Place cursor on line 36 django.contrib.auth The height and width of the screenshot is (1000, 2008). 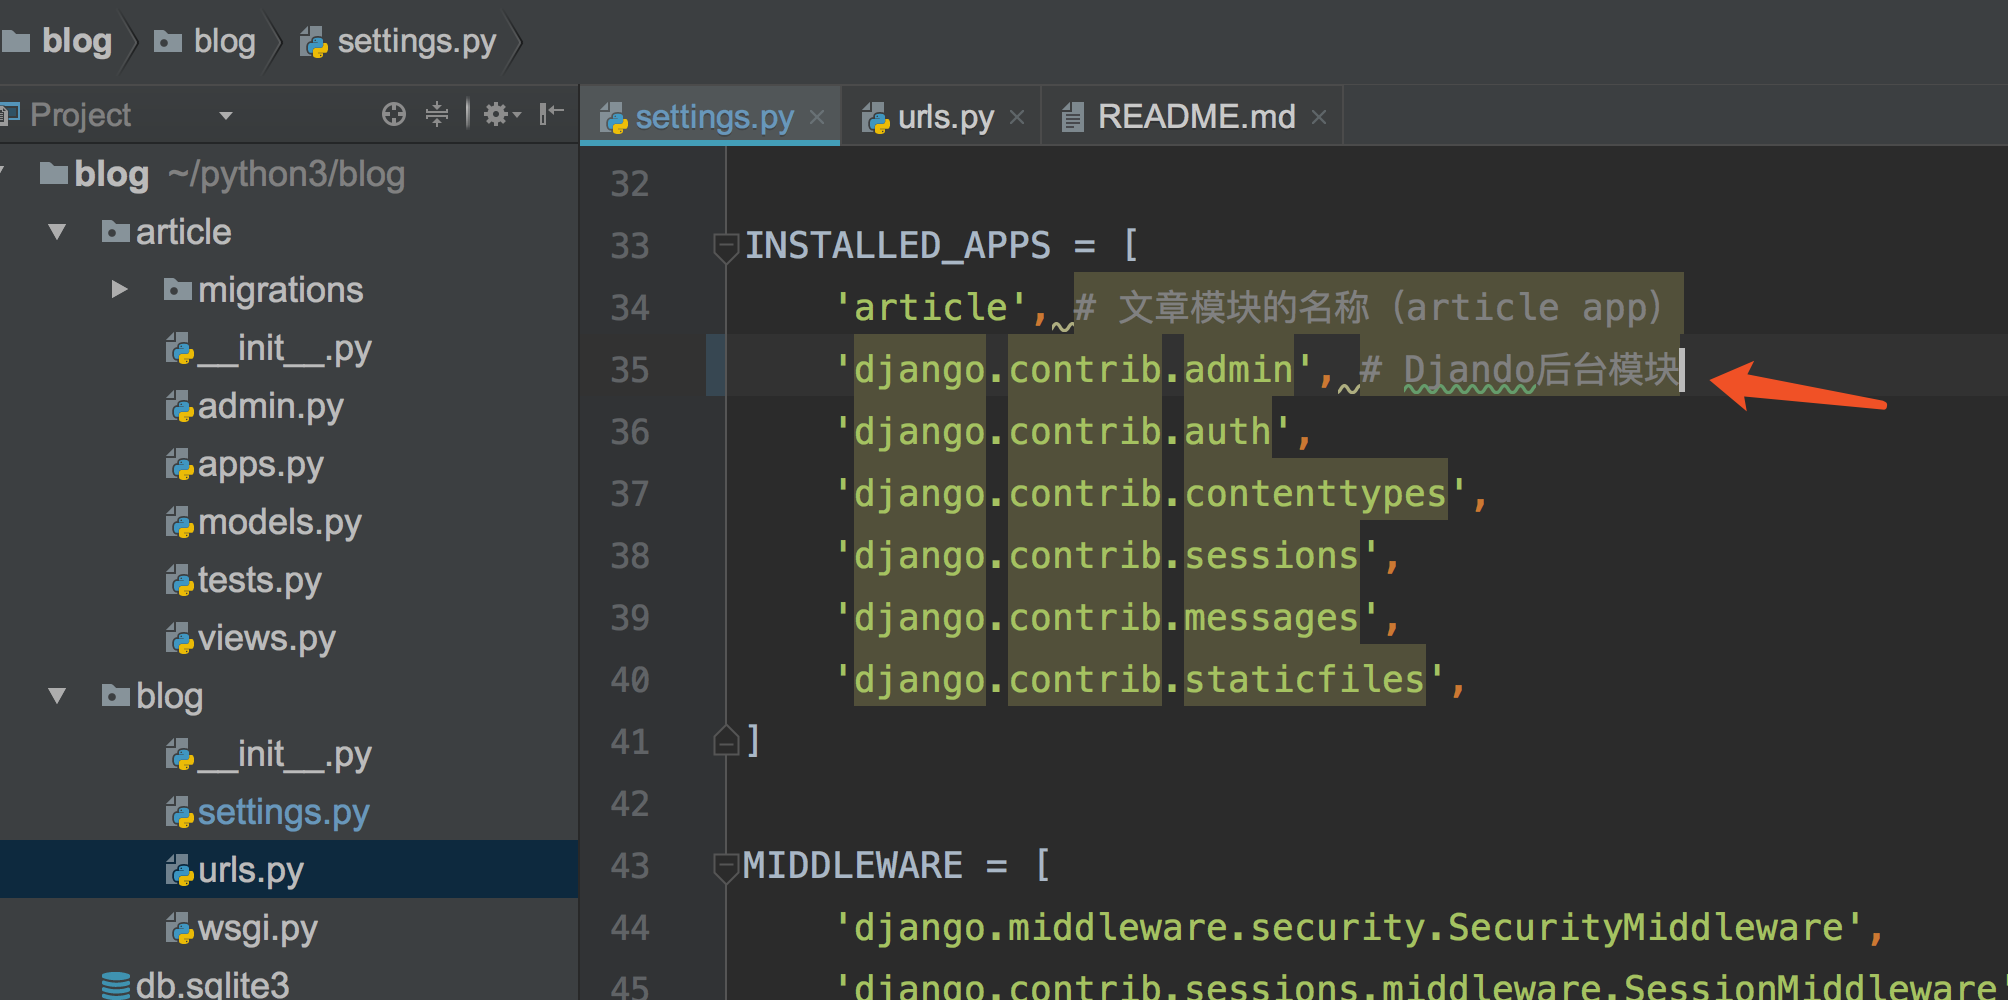click(x=1070, y=432)
